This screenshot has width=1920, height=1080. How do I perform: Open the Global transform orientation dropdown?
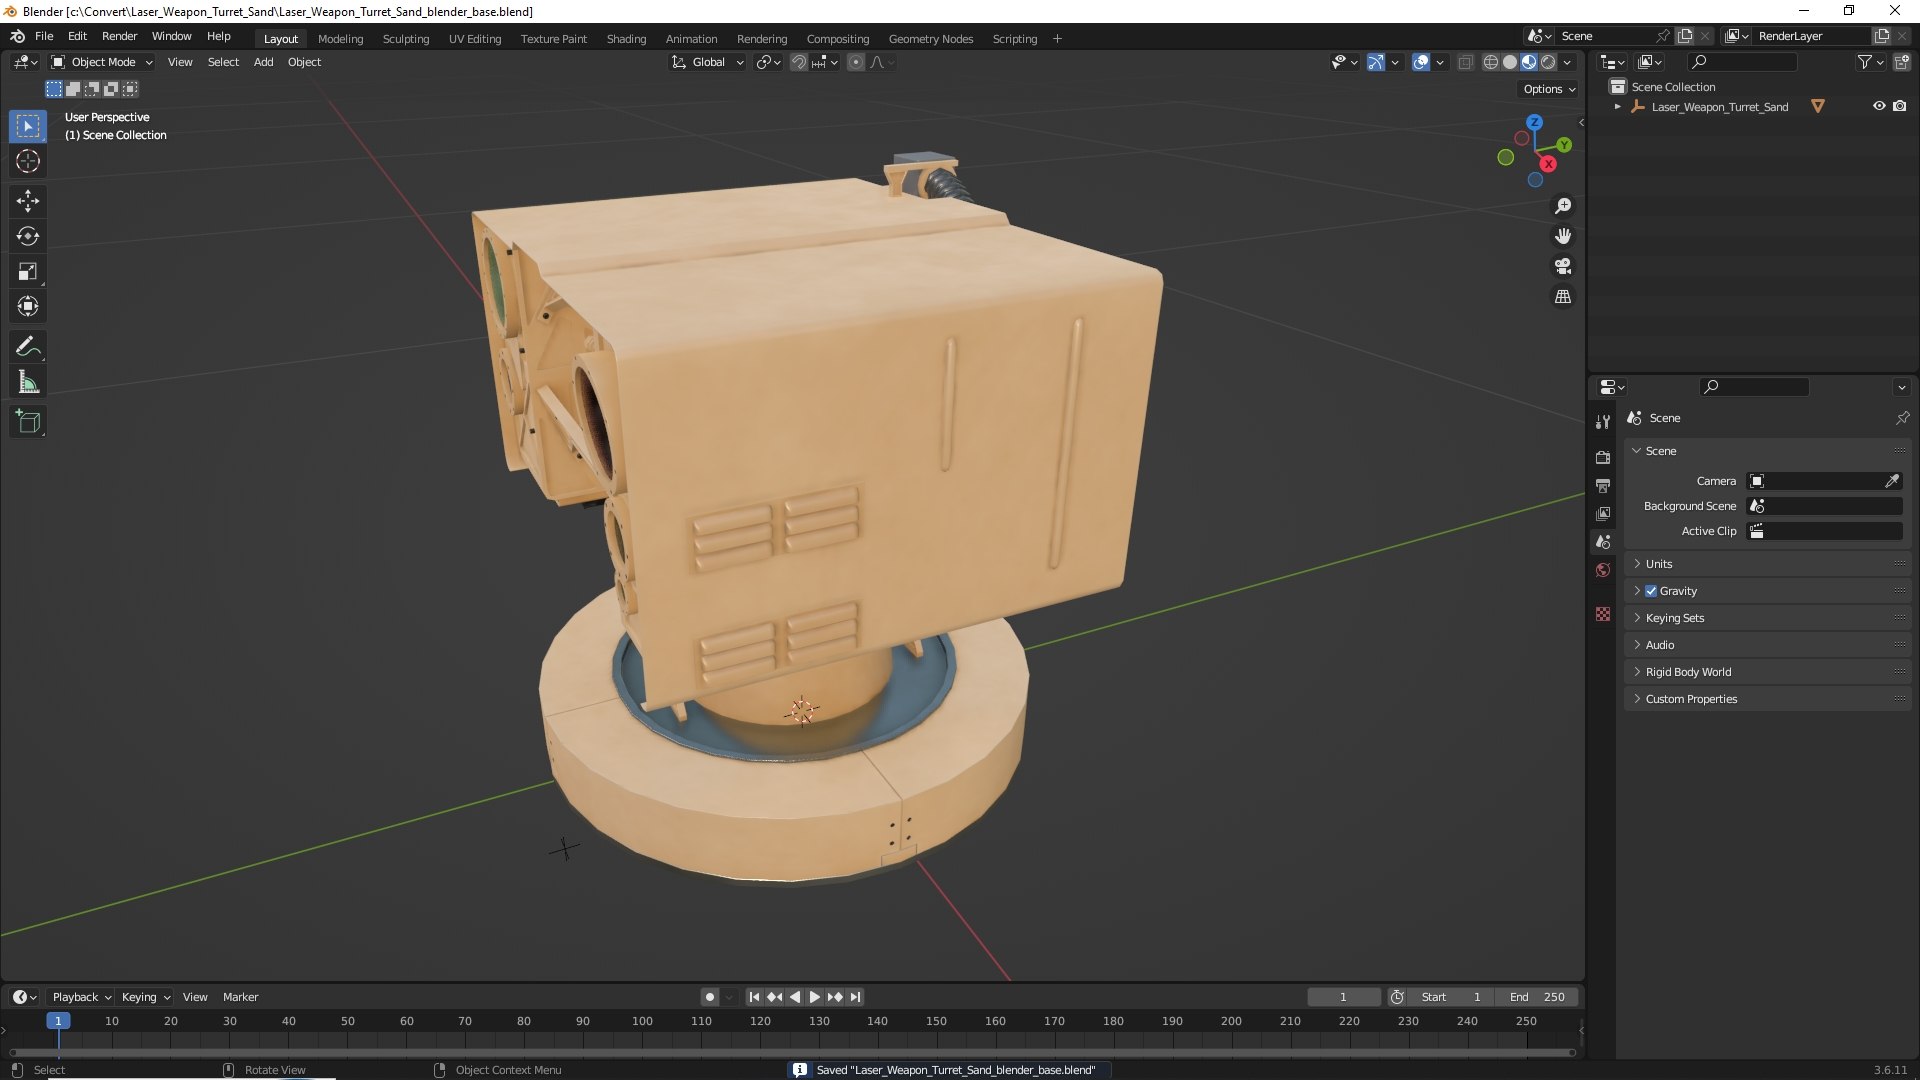tap(707, 62)
